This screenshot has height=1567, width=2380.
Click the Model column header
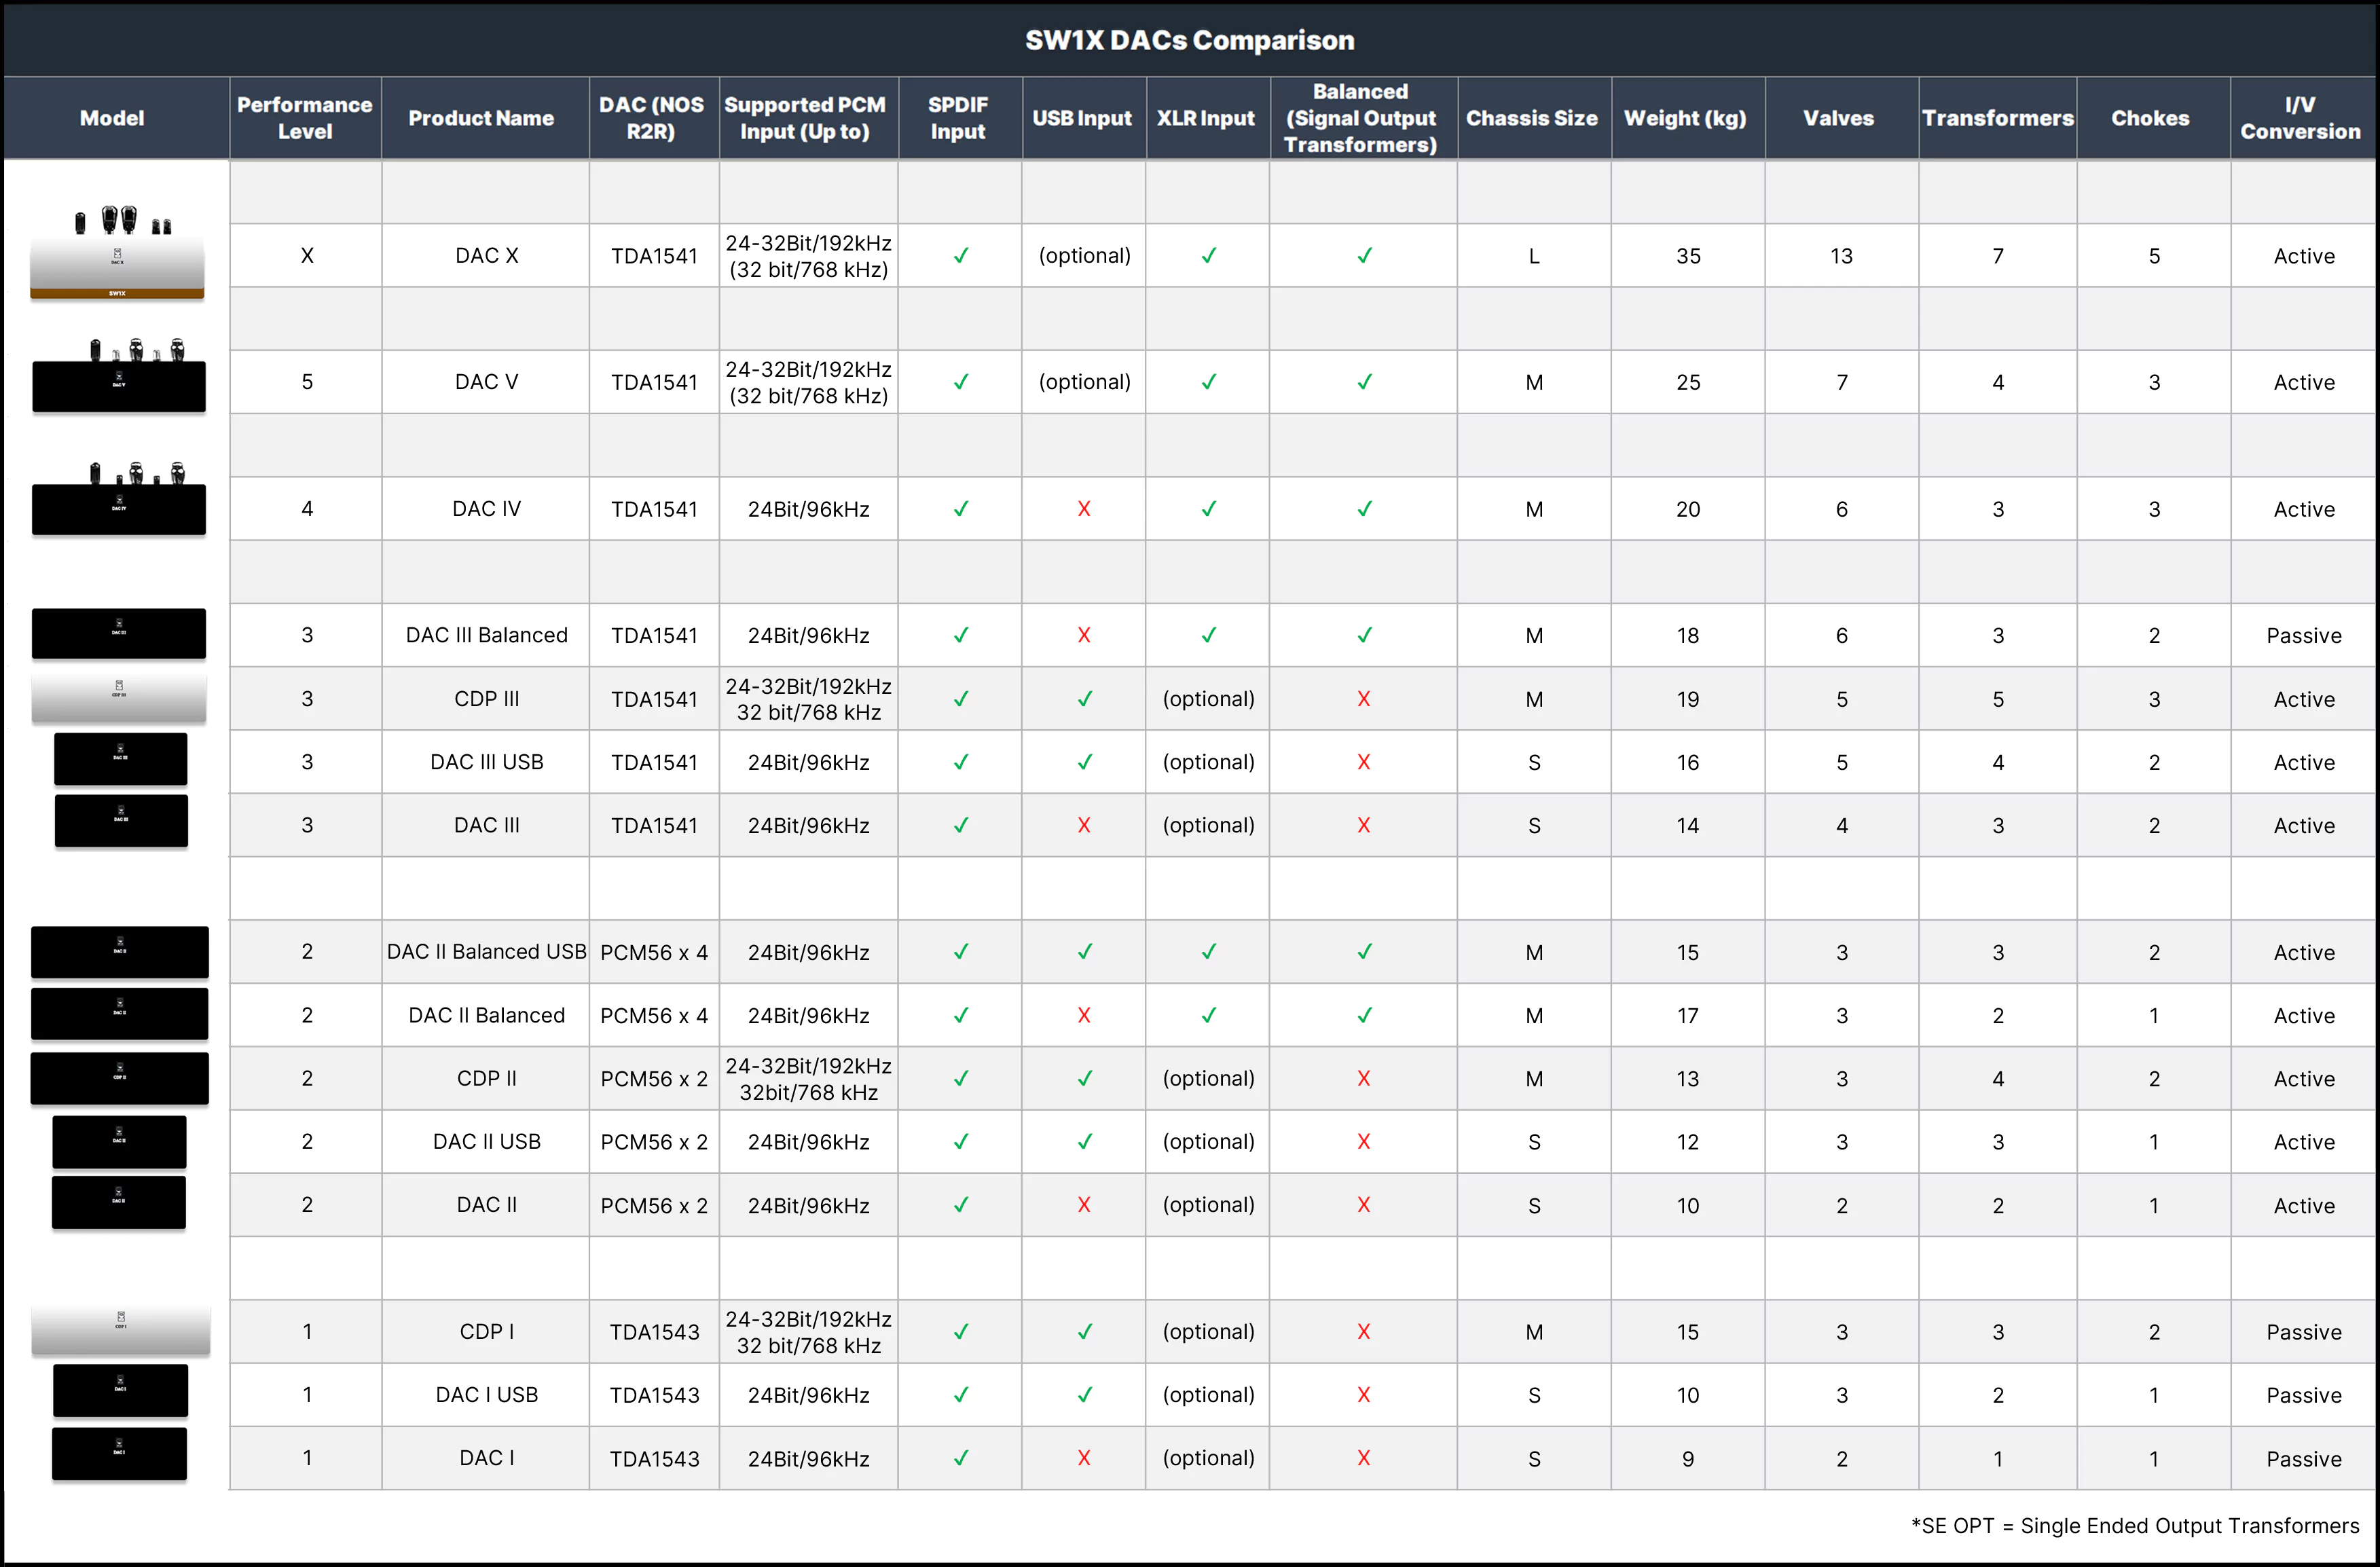[112, 118]
